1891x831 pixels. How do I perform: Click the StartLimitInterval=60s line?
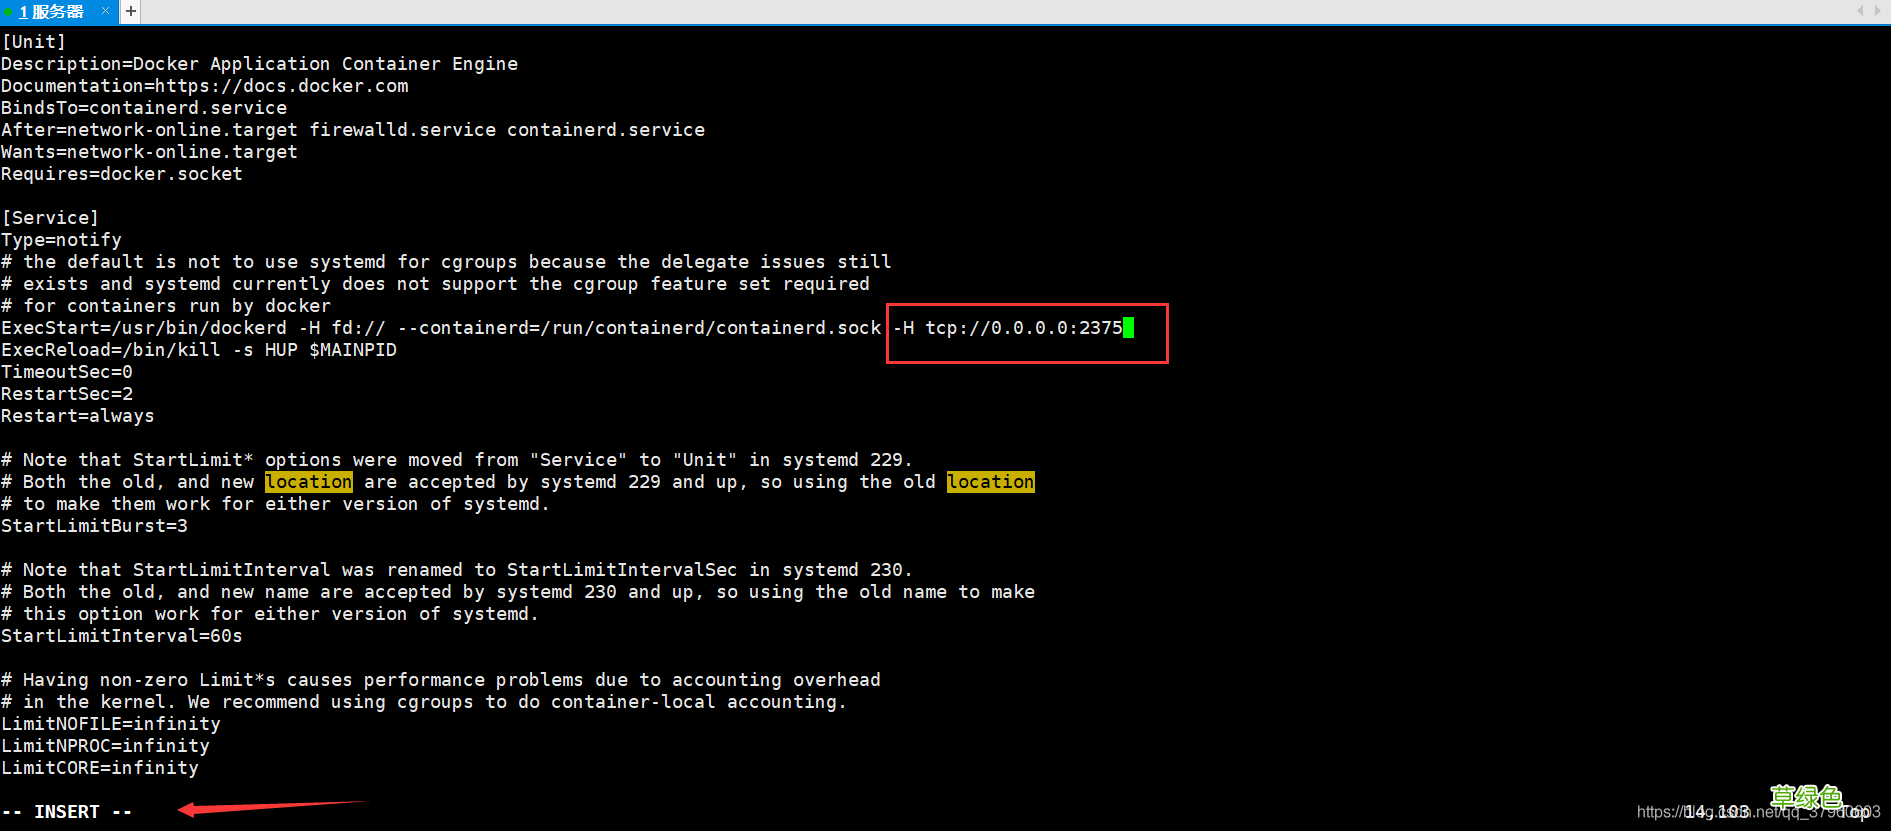point(121,636)
